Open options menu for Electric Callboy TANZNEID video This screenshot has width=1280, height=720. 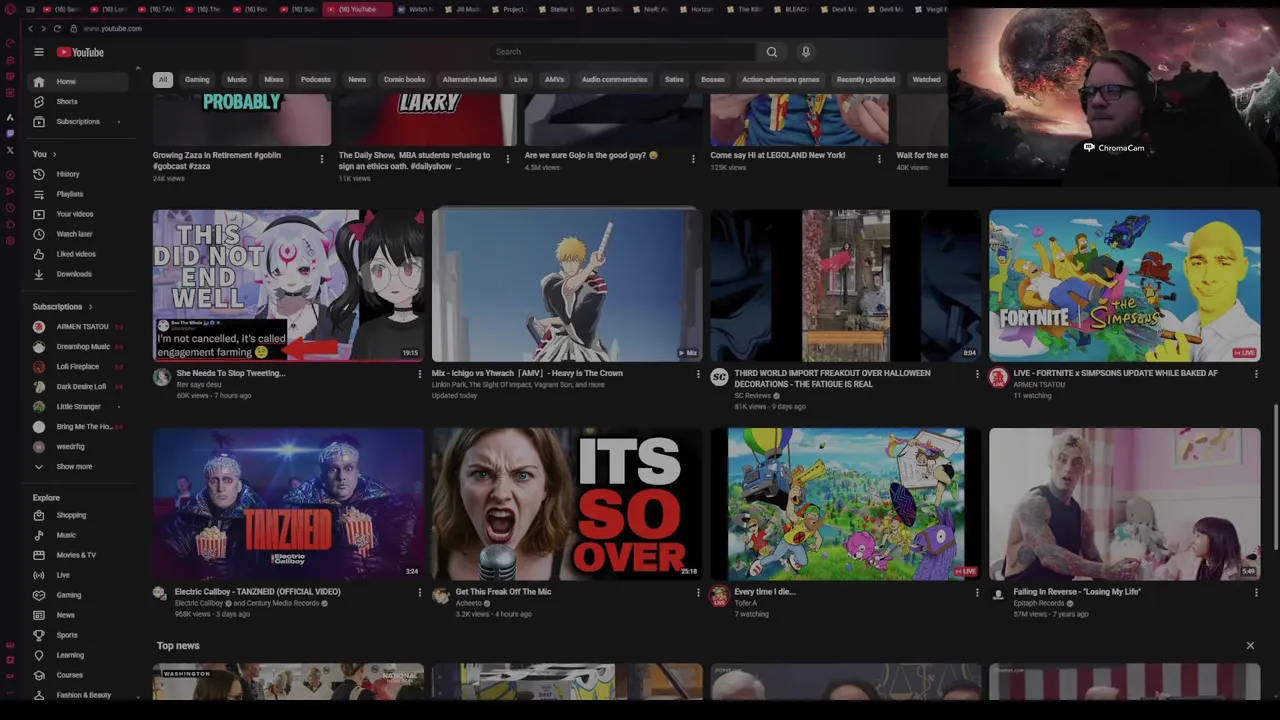(x=420, y=592)
